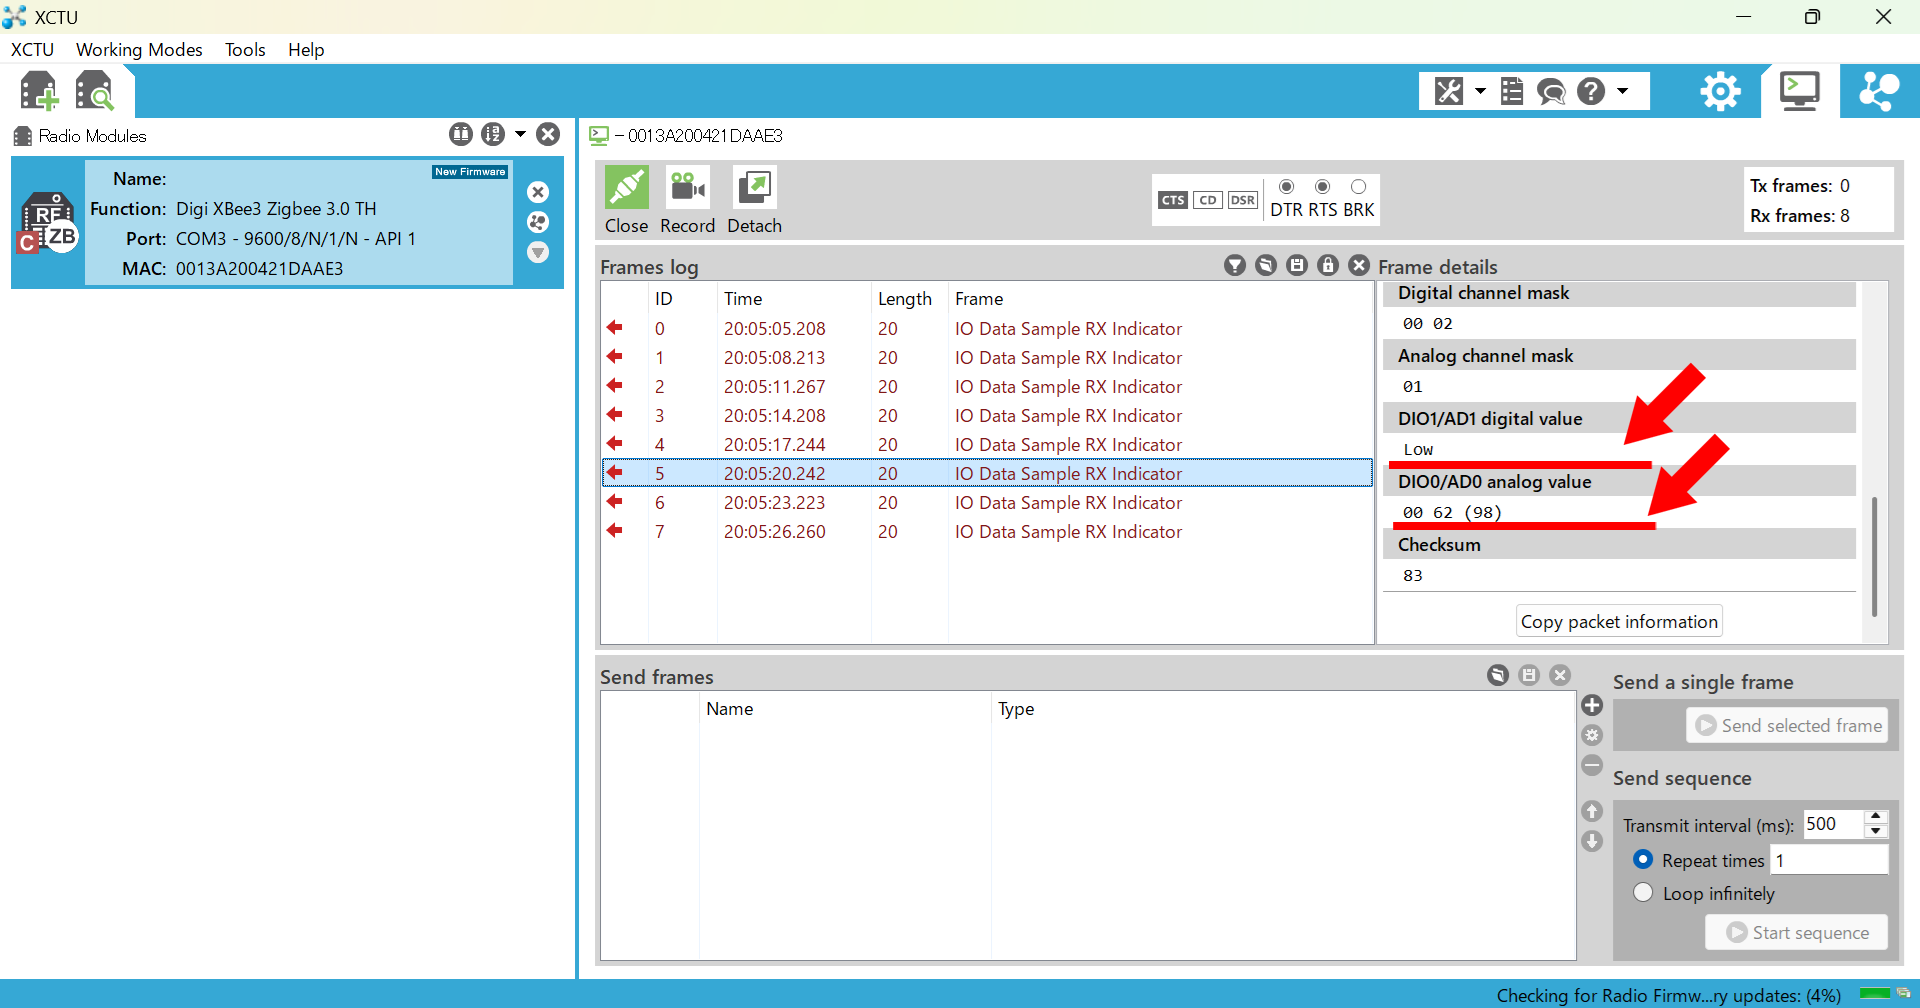Toggle the DTR line radio button
This screenshot has width=1920, height=1008.
pyautogui.click(x=1287, y=187)
